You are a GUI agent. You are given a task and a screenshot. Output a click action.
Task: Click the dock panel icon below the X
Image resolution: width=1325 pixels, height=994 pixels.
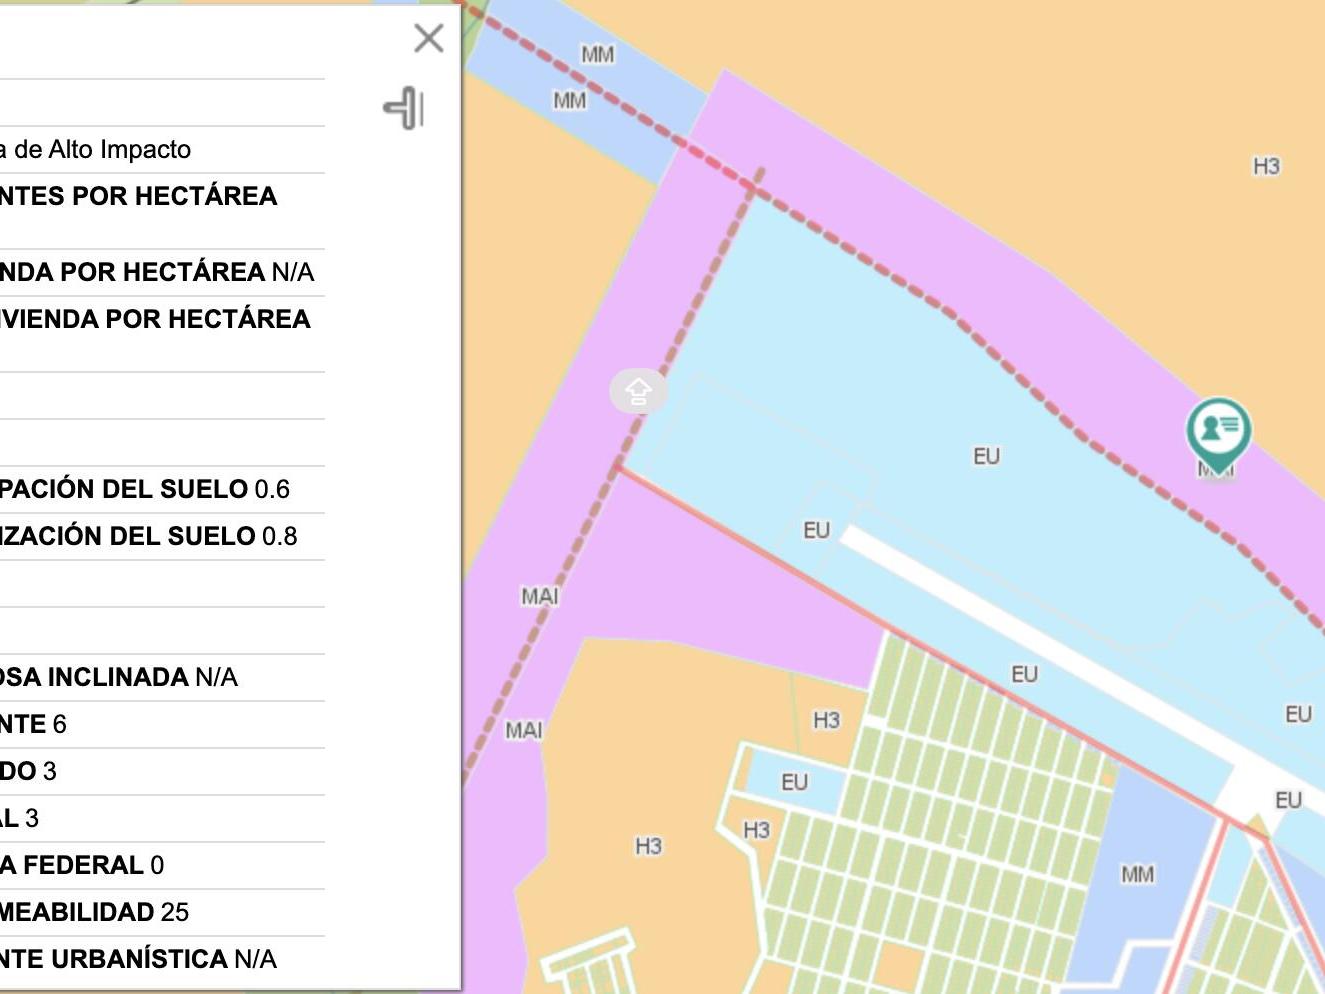(404, 108)
